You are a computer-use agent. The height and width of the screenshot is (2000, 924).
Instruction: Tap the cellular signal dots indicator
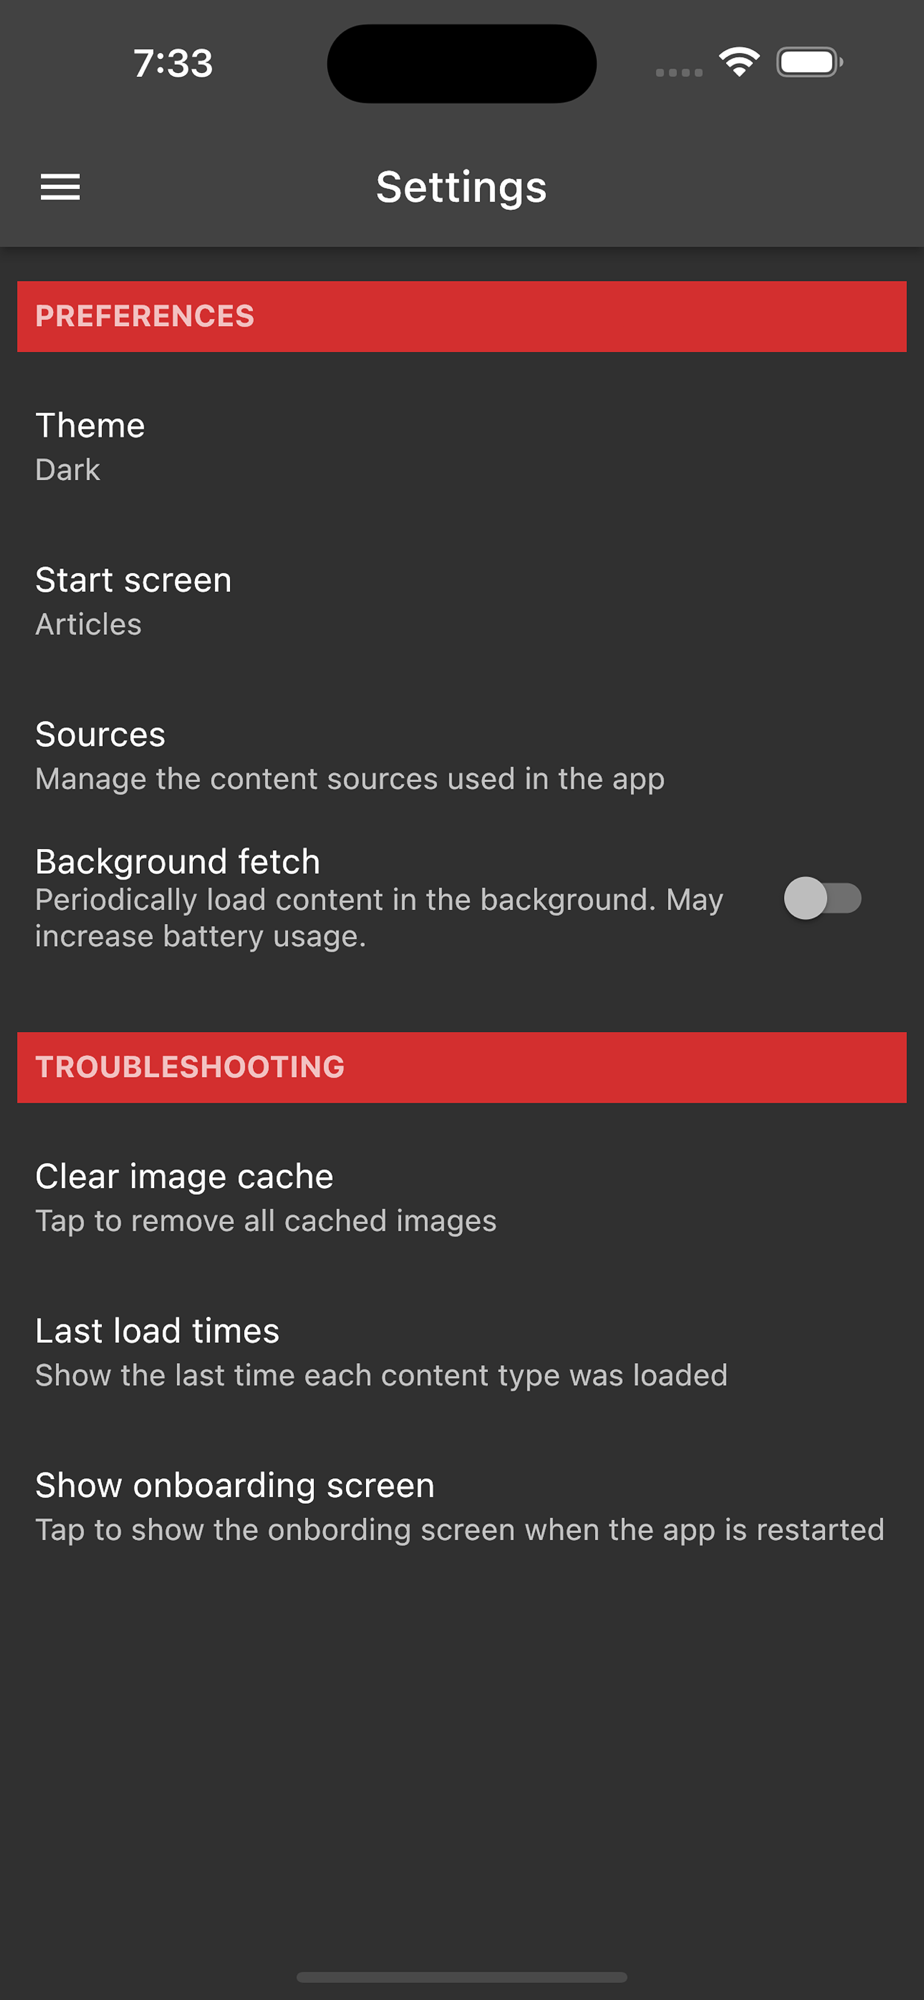679,72
